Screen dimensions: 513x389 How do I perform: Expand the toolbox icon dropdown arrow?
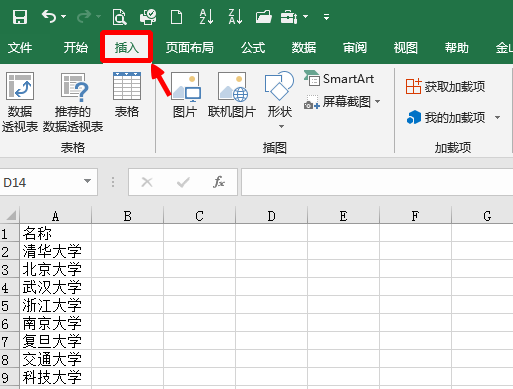click(305, 16)
